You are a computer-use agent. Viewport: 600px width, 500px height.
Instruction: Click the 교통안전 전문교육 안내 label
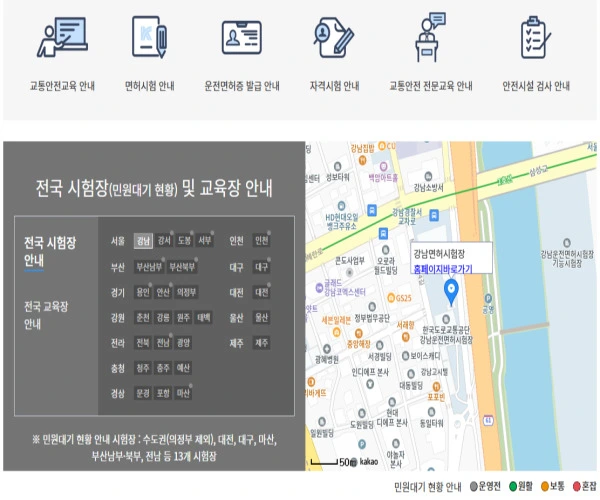pyautogui.click(x=431, y=86)
